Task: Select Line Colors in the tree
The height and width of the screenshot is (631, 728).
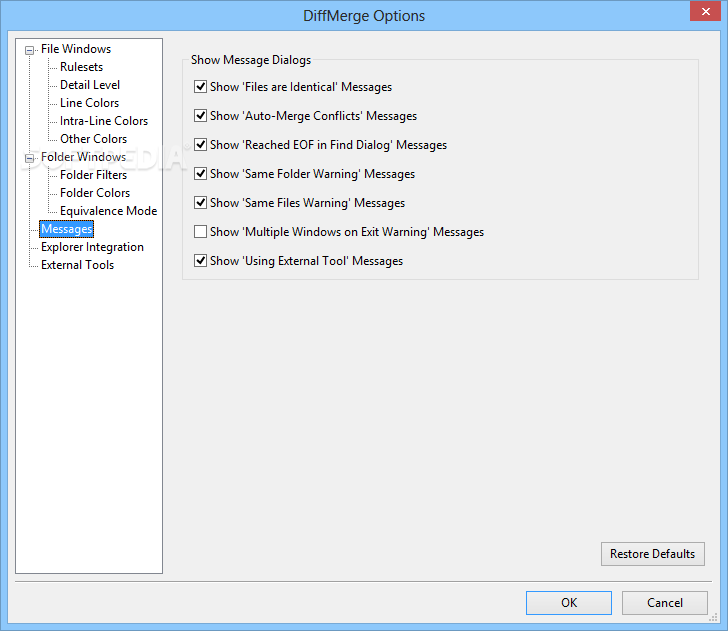Action: (x=89, y=103)
